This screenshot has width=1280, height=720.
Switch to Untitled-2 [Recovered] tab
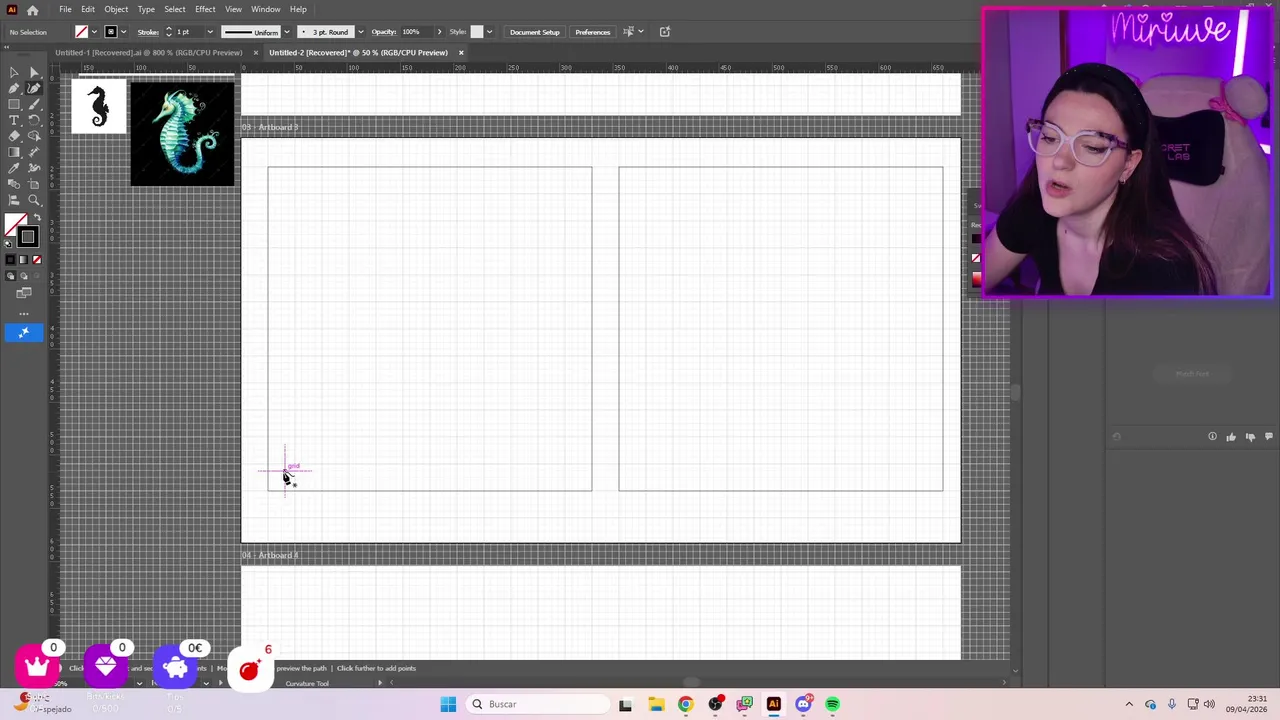[358, 52]
